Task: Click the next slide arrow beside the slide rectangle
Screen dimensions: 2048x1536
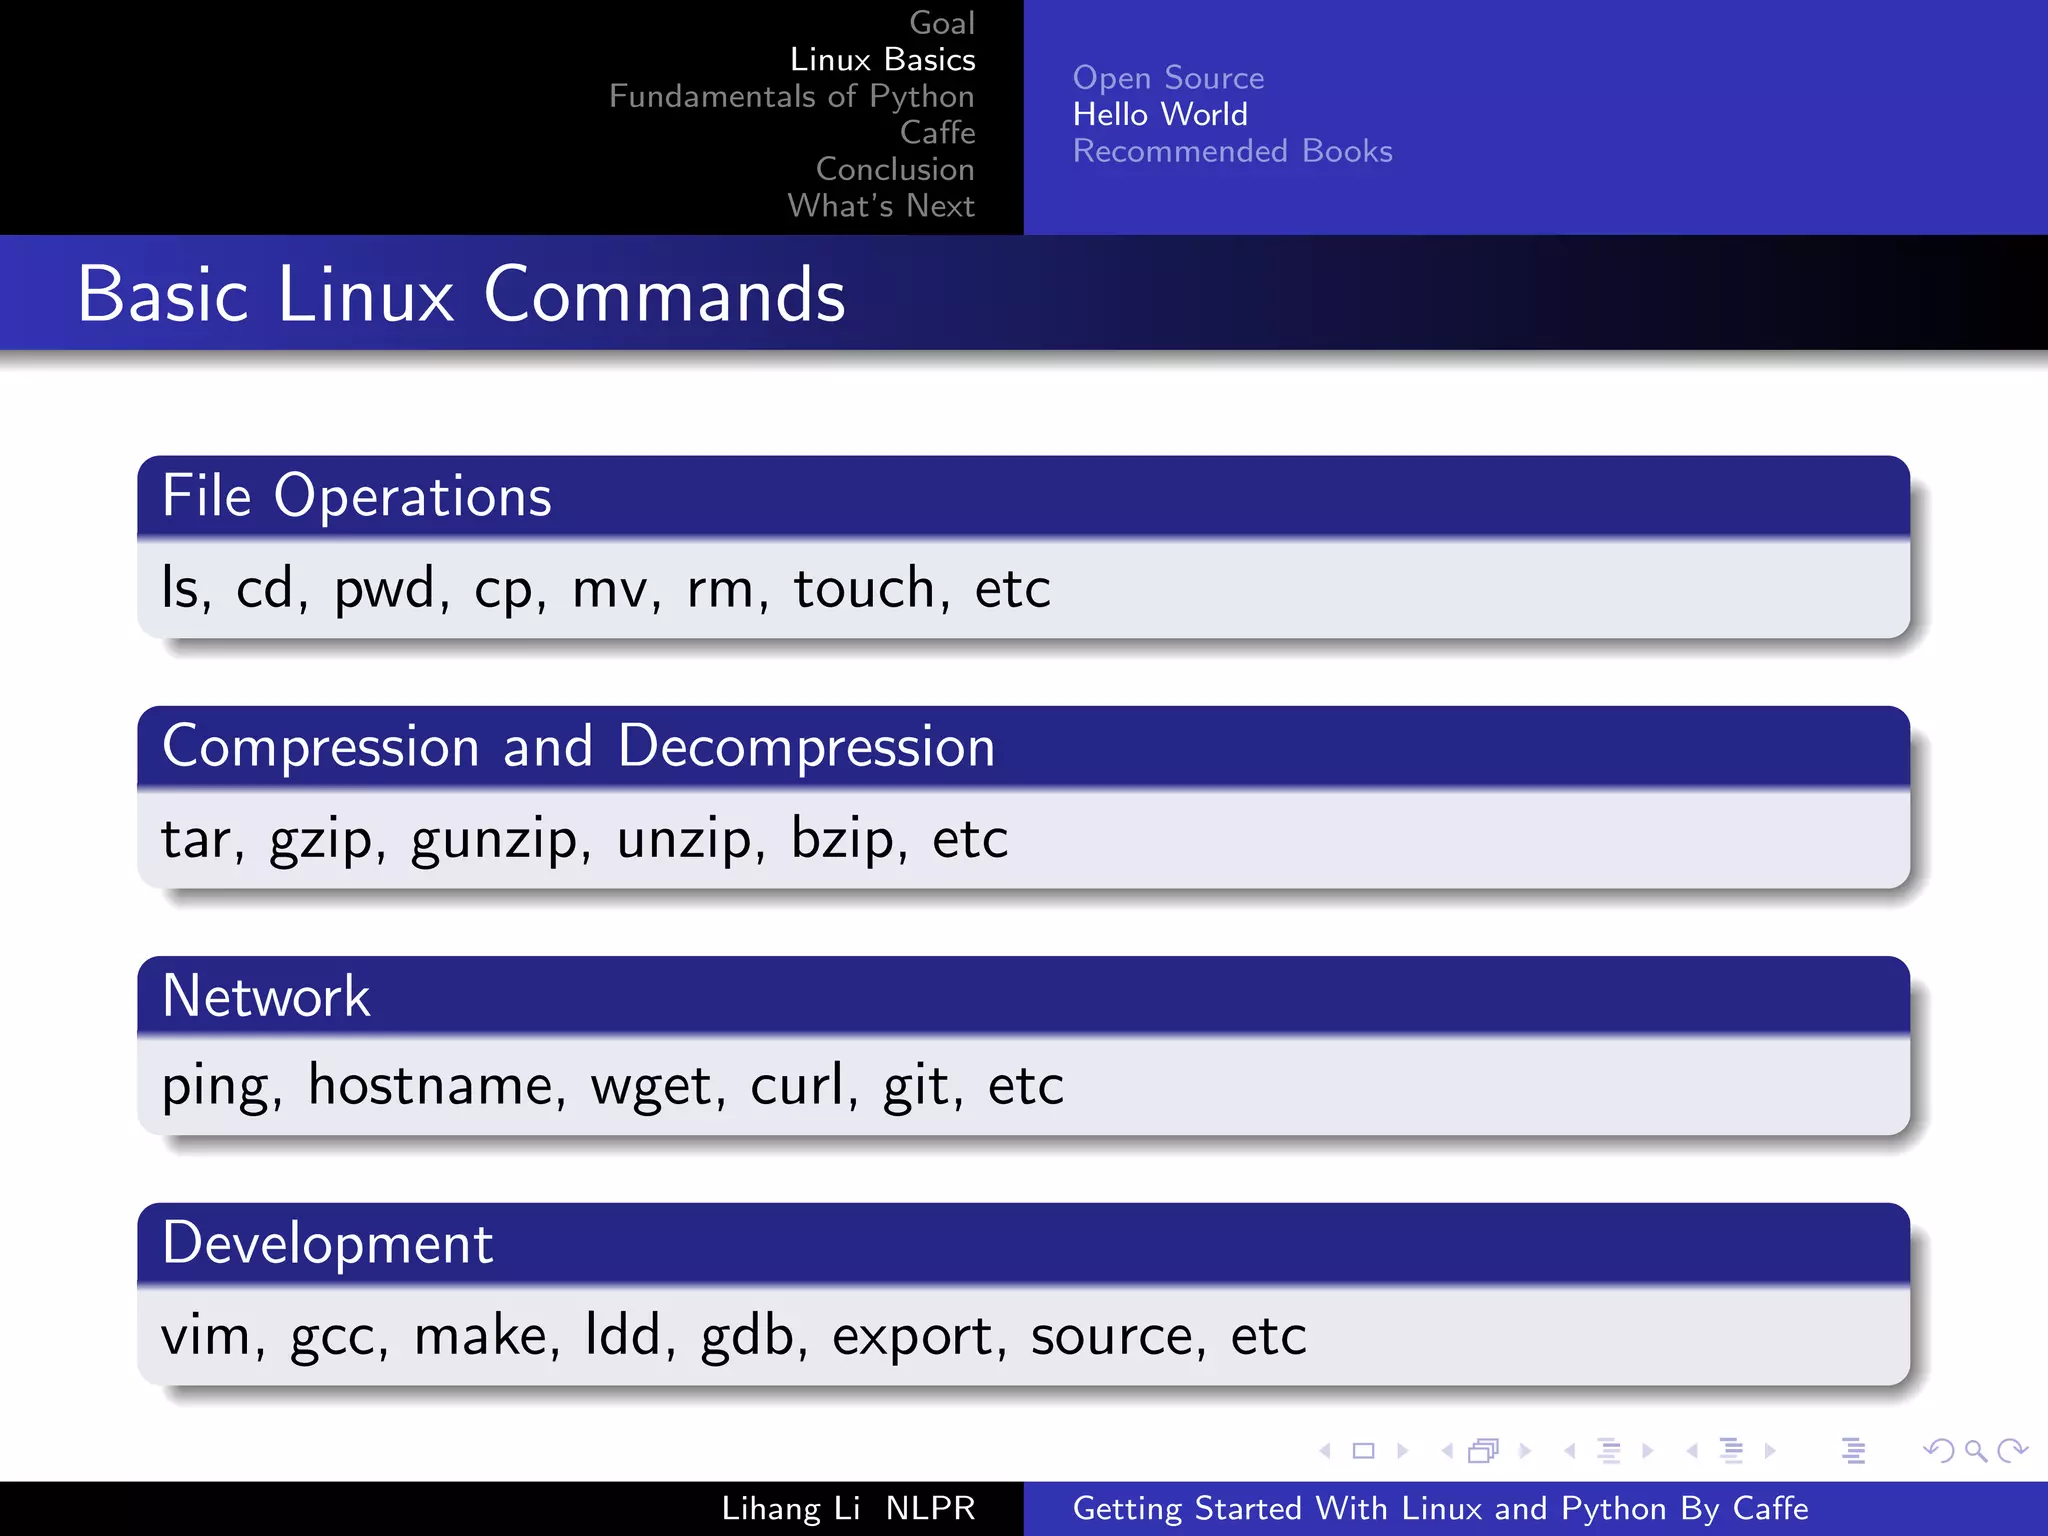Action: click(1403, 1451)
